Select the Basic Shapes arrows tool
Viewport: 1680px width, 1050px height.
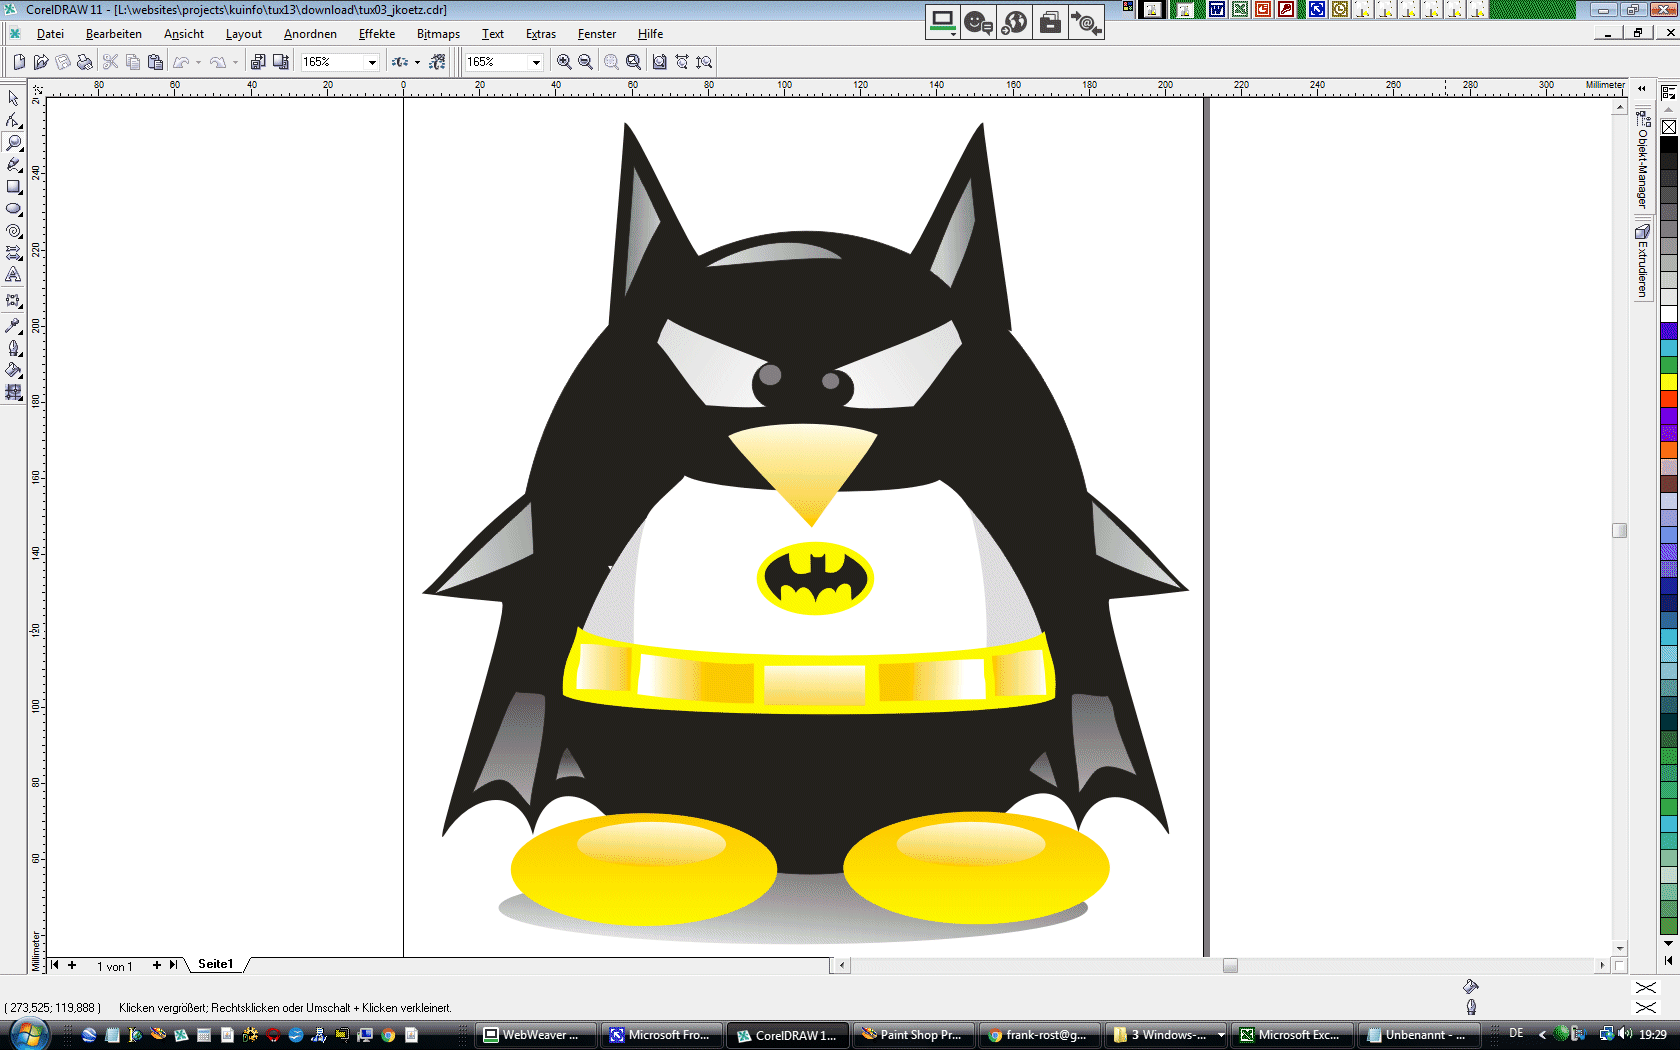click(13, 252)
